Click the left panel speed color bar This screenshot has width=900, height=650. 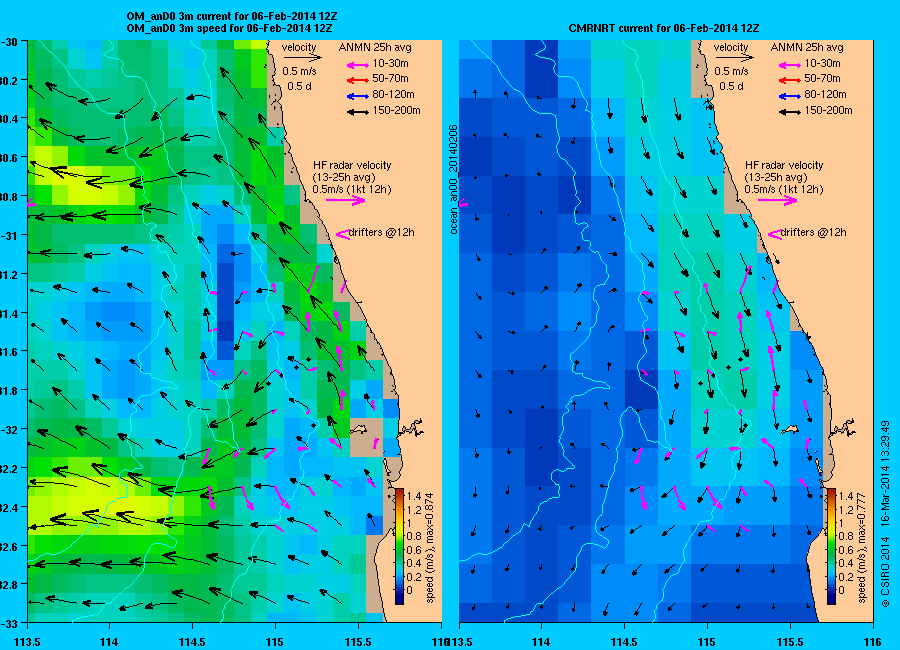click(399, 547)
